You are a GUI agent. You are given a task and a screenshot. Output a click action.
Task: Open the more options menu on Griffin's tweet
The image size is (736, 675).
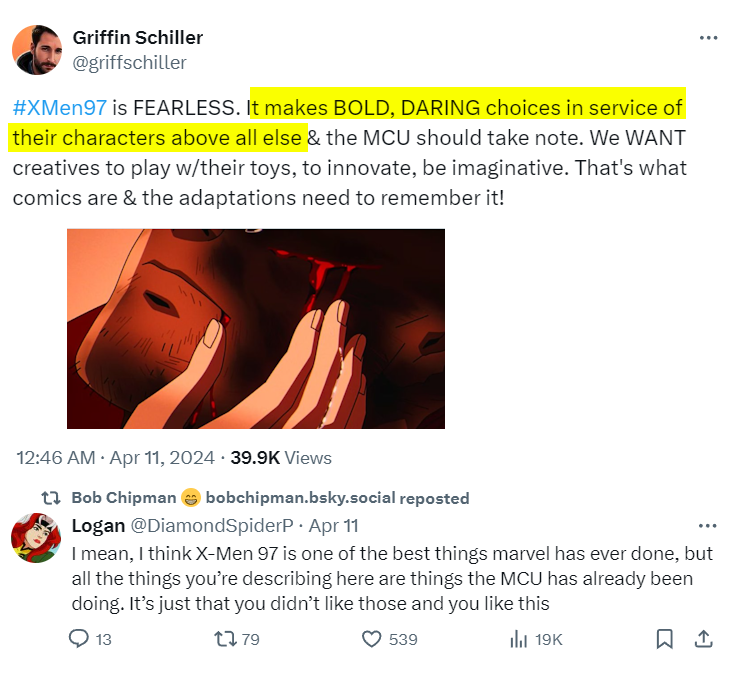708,38
